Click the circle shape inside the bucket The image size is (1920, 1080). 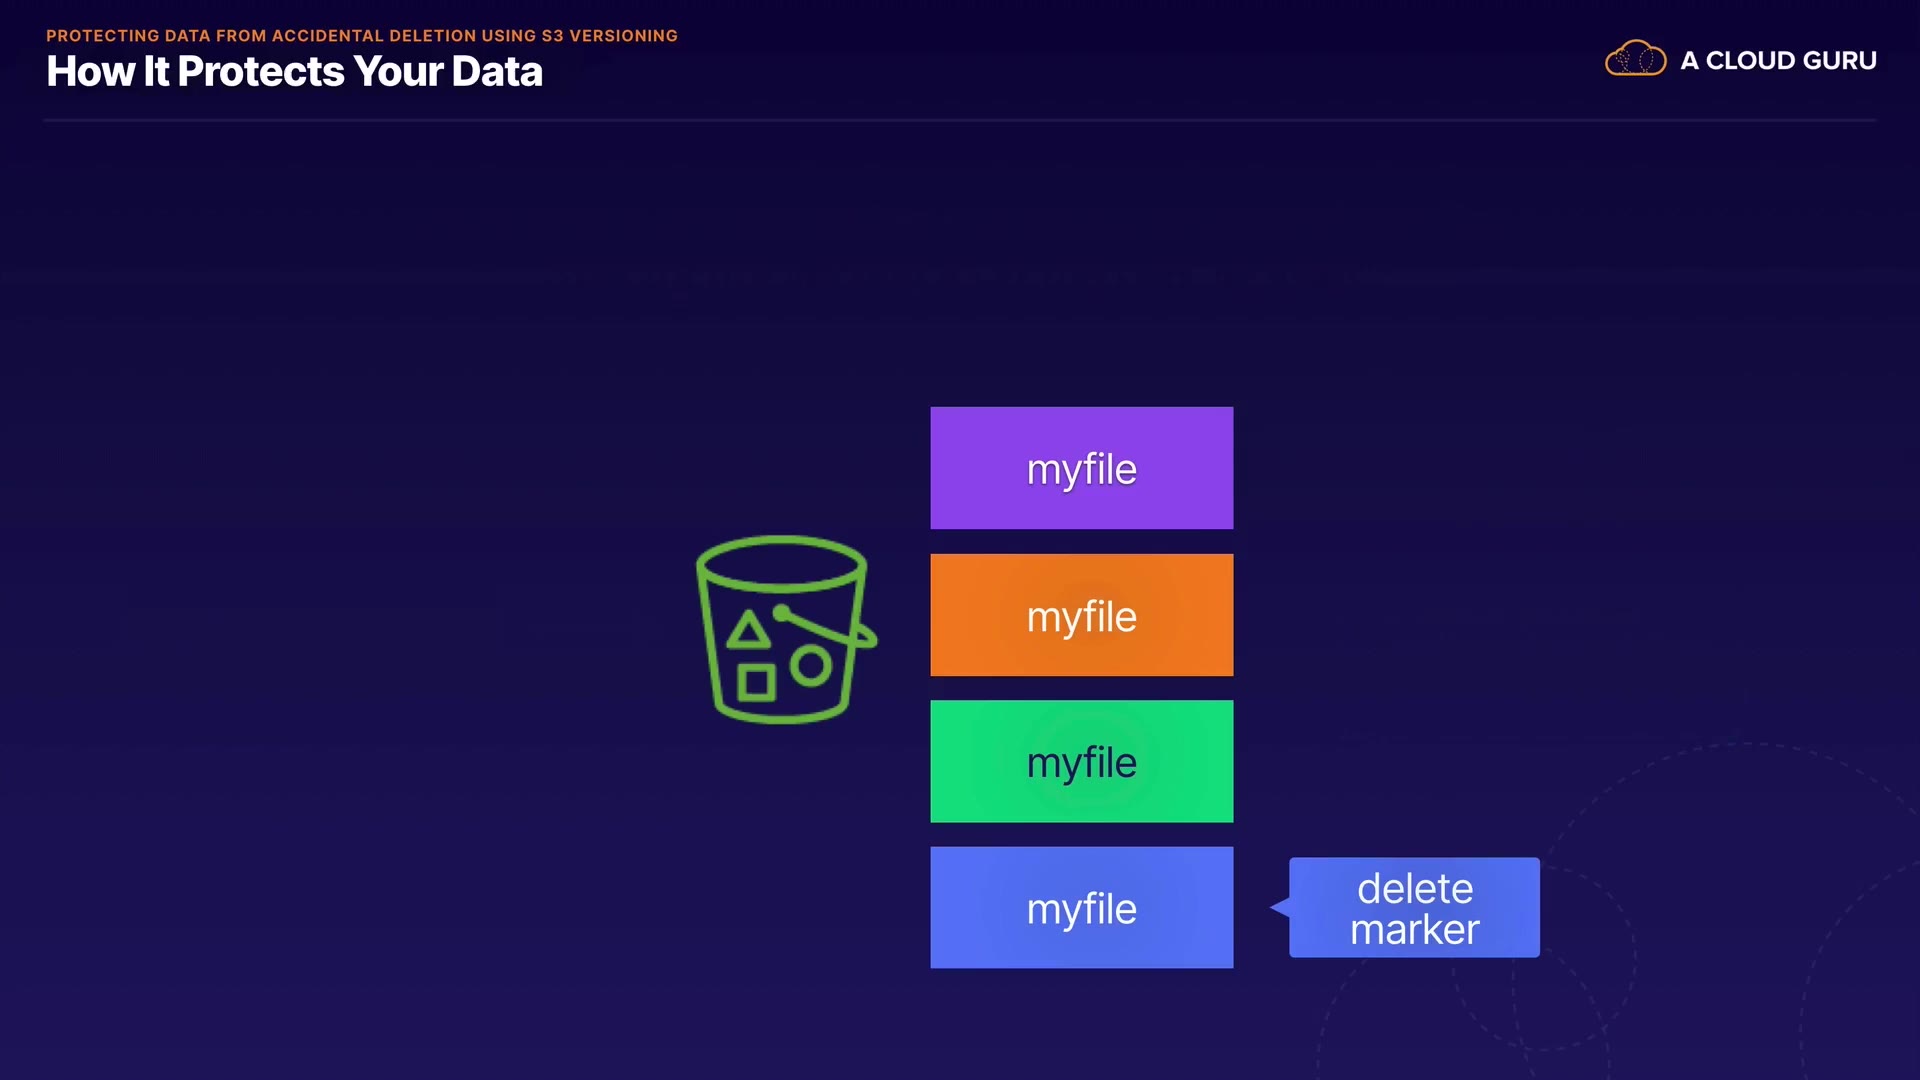(811, 665)
